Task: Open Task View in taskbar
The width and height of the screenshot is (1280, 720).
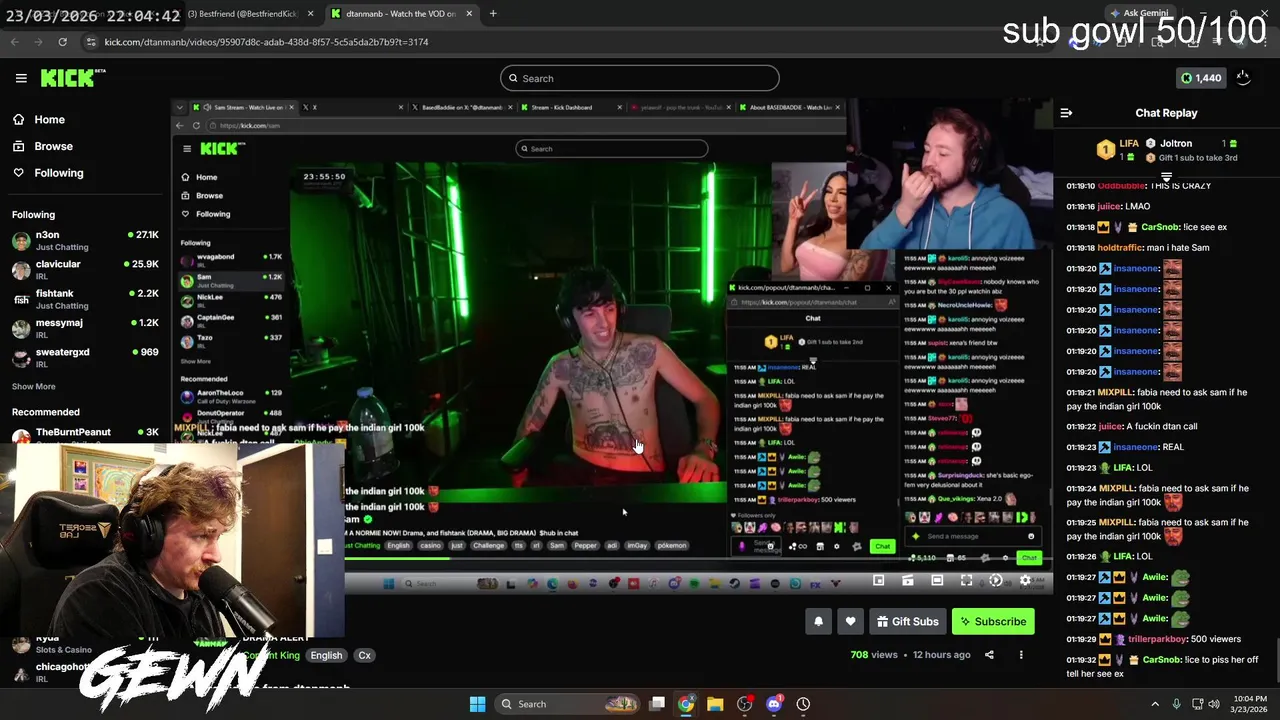Action: (x=657, y=704)
